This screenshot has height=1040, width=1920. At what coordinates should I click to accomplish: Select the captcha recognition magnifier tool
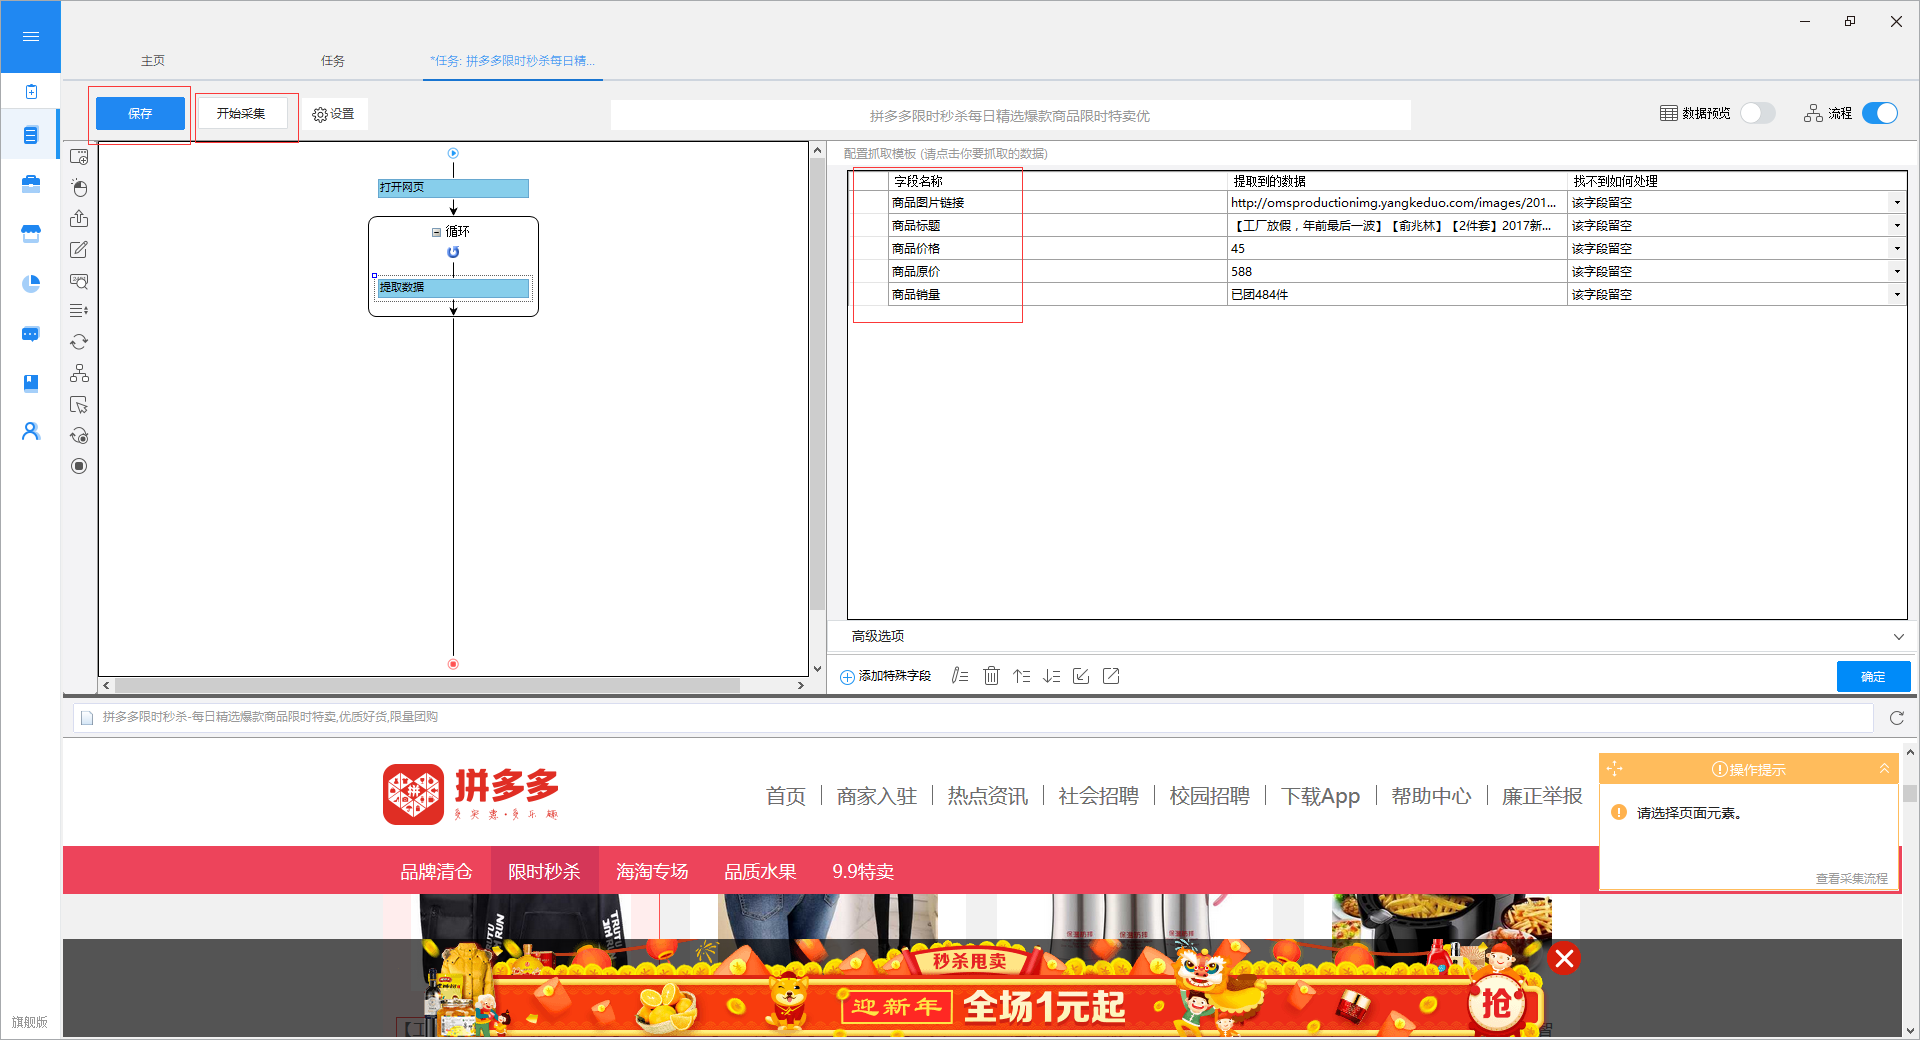pos(79,281)
